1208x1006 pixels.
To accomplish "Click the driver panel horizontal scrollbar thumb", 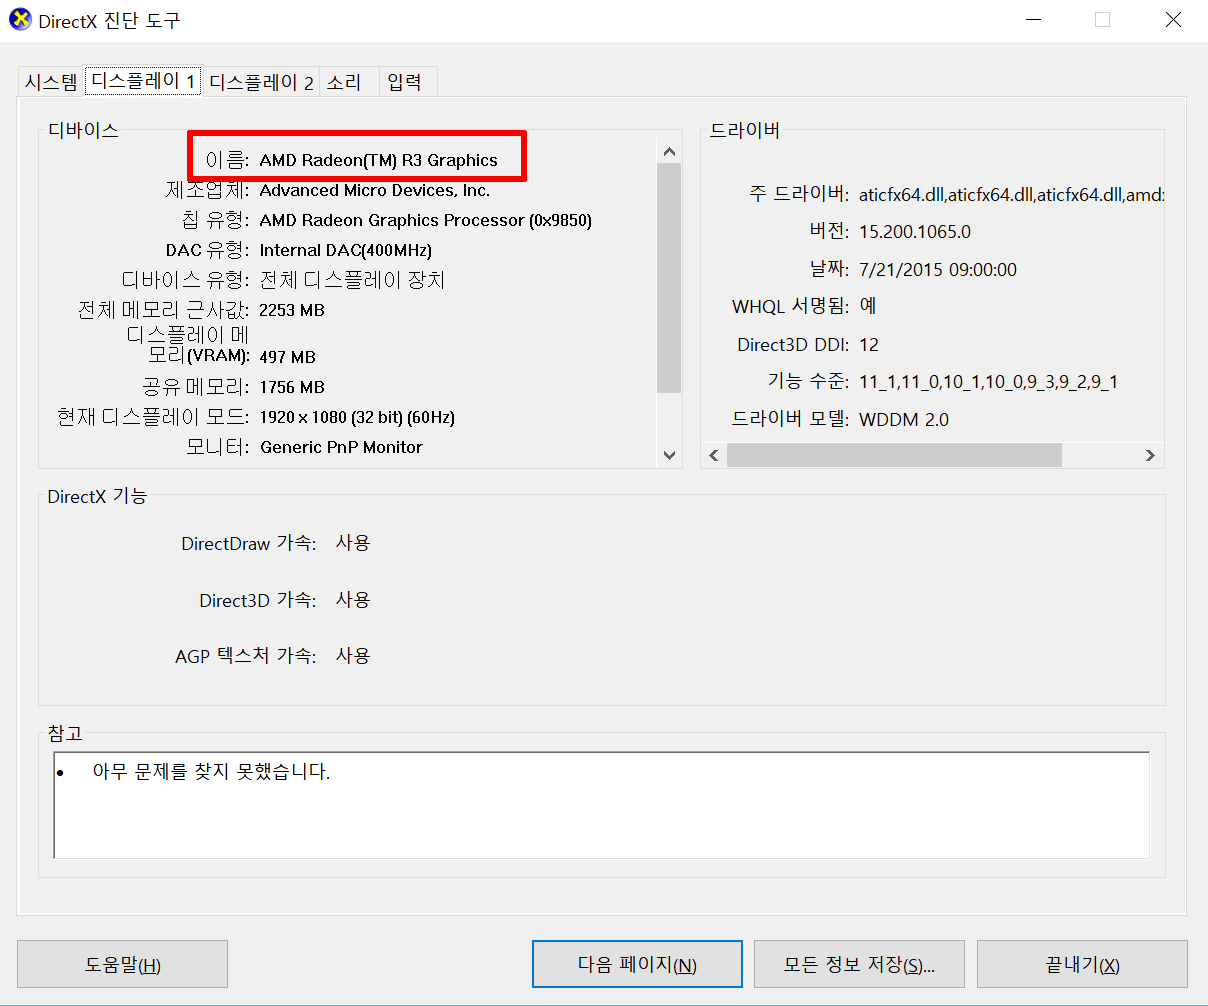I will pyautogui.click(x=894, y=455).
